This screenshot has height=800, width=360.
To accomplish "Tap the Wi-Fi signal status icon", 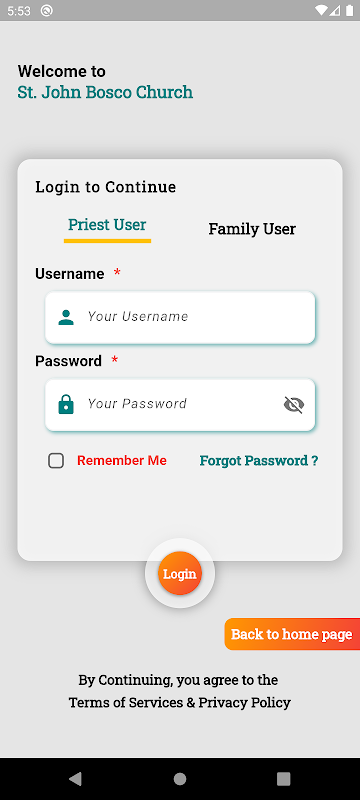I will pos(321,11).
